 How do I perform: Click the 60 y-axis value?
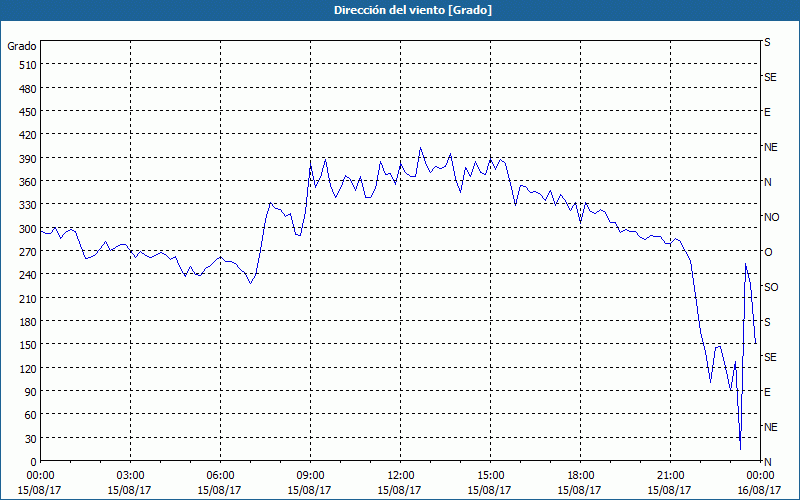[31, 415]
